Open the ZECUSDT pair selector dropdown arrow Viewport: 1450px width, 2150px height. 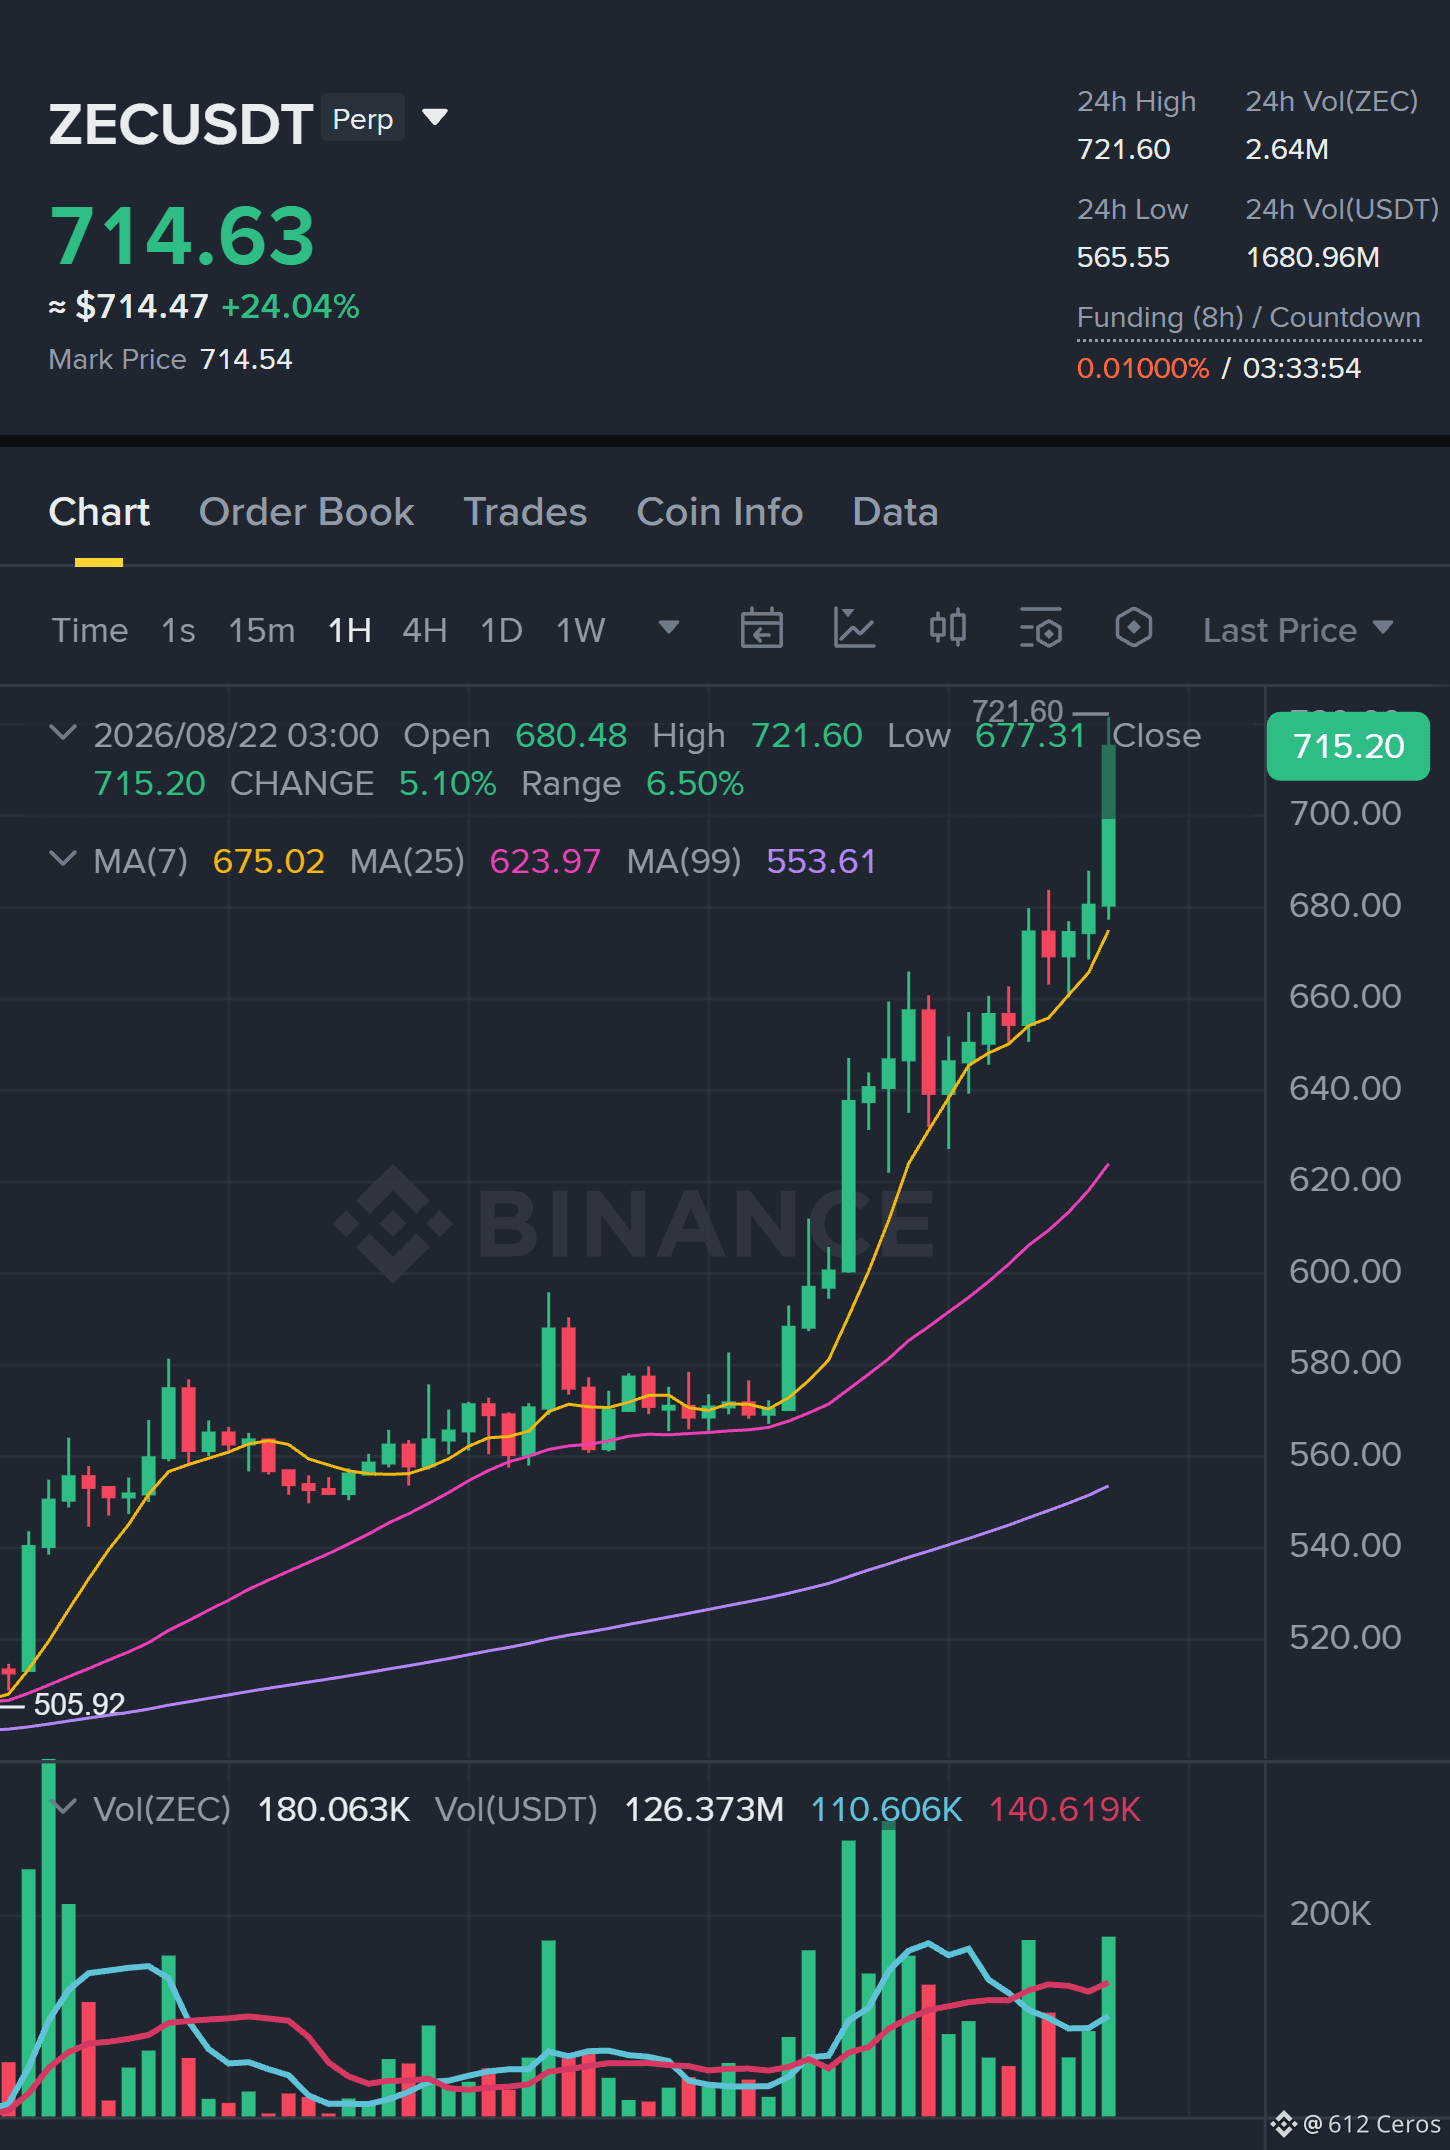(x=435, y=118)
